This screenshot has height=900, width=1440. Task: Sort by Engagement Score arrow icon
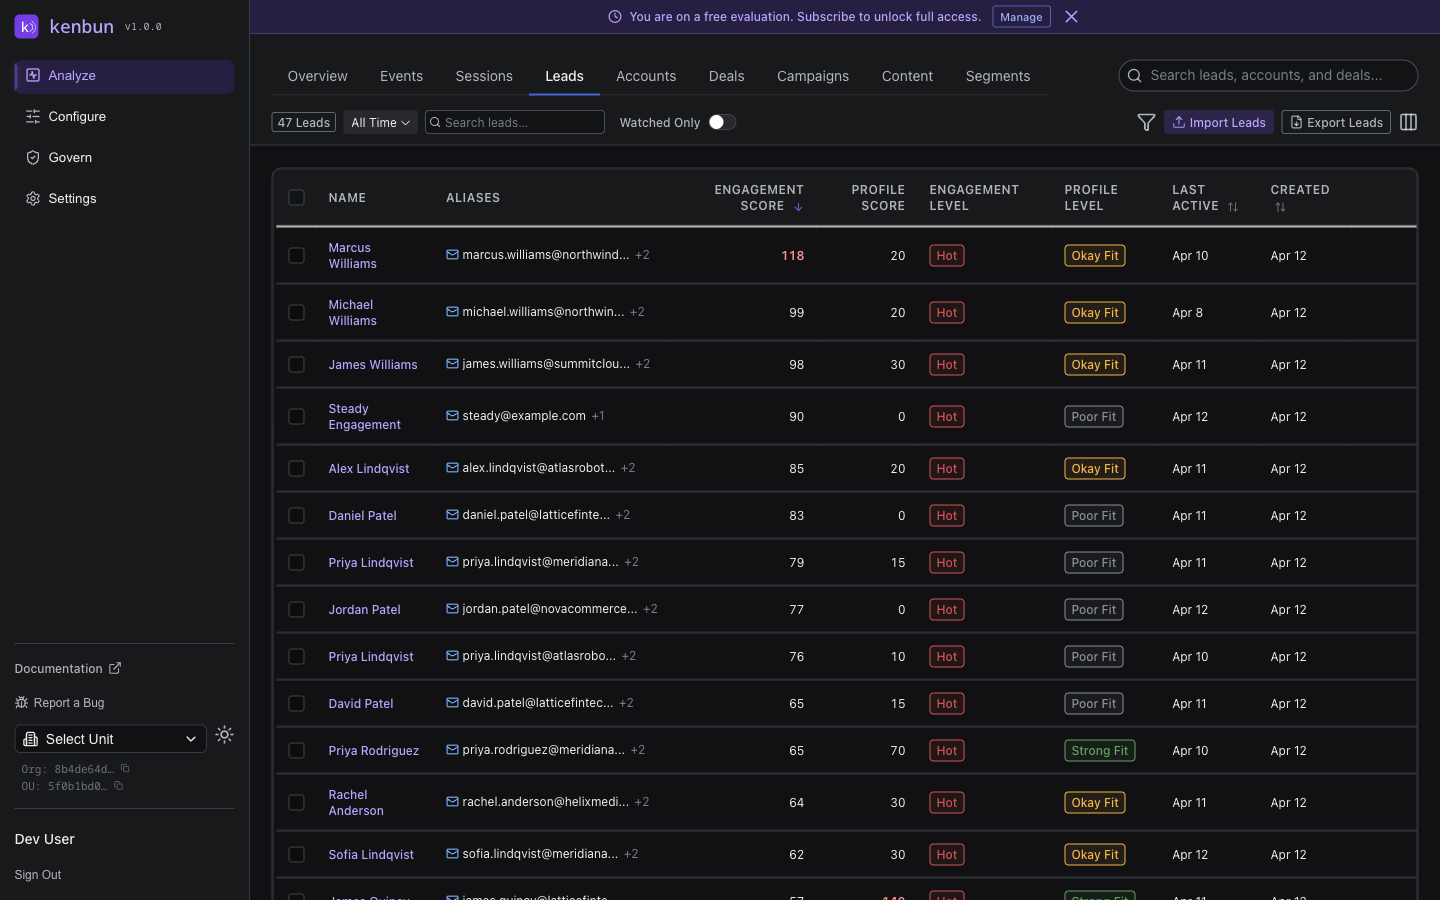[798, 207]
